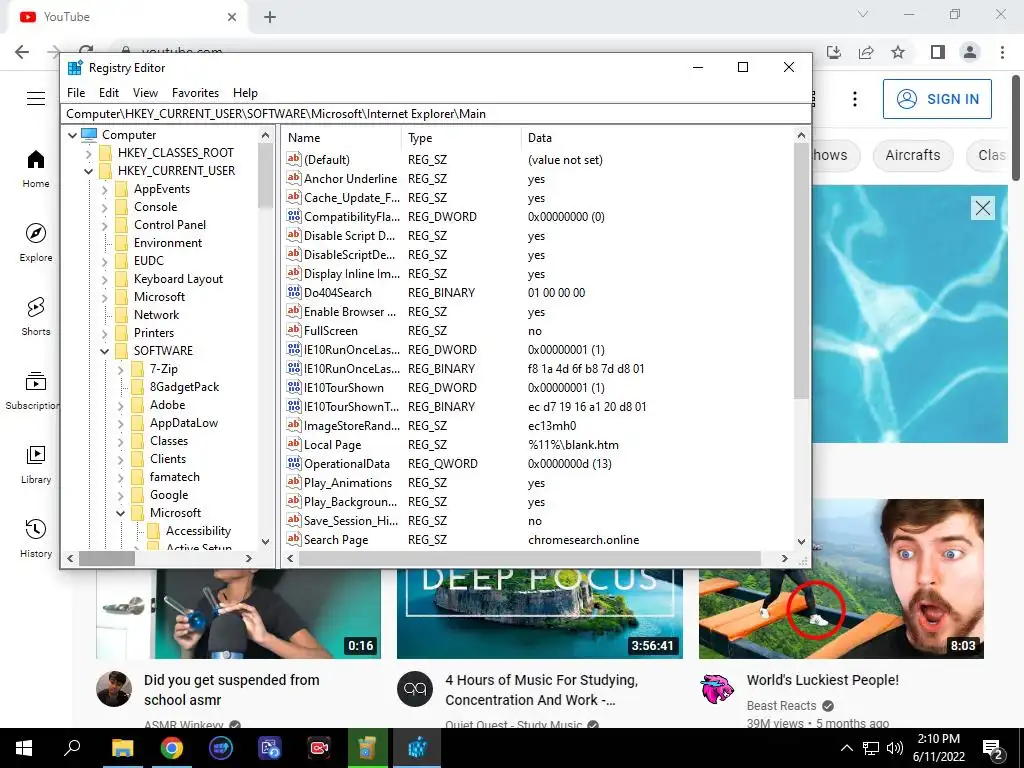Open Chrome profile avatar

(970, 52)
